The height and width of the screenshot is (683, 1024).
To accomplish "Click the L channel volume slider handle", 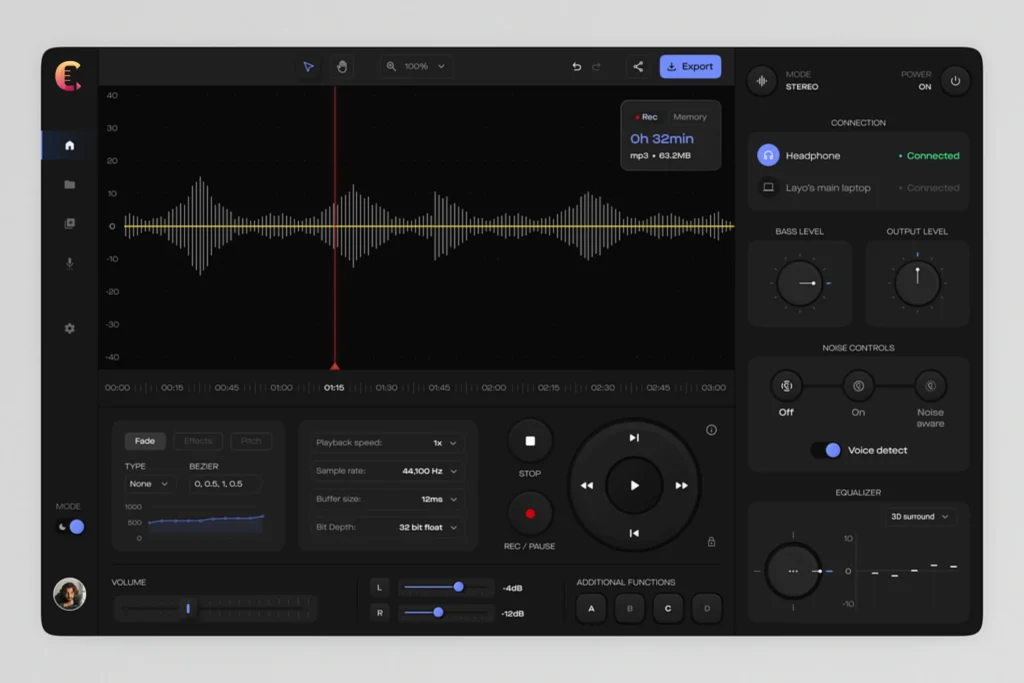I will coord(458,587).
